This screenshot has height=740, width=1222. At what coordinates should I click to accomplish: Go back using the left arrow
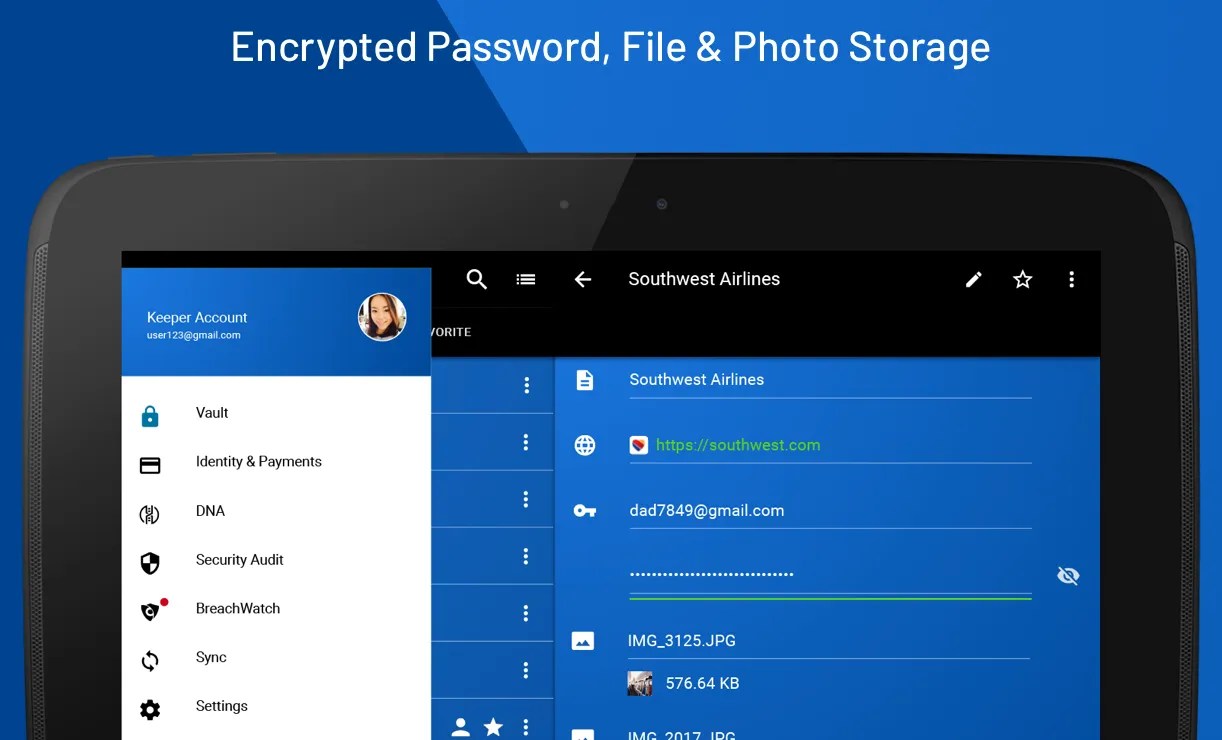click(x=583, y=280)
